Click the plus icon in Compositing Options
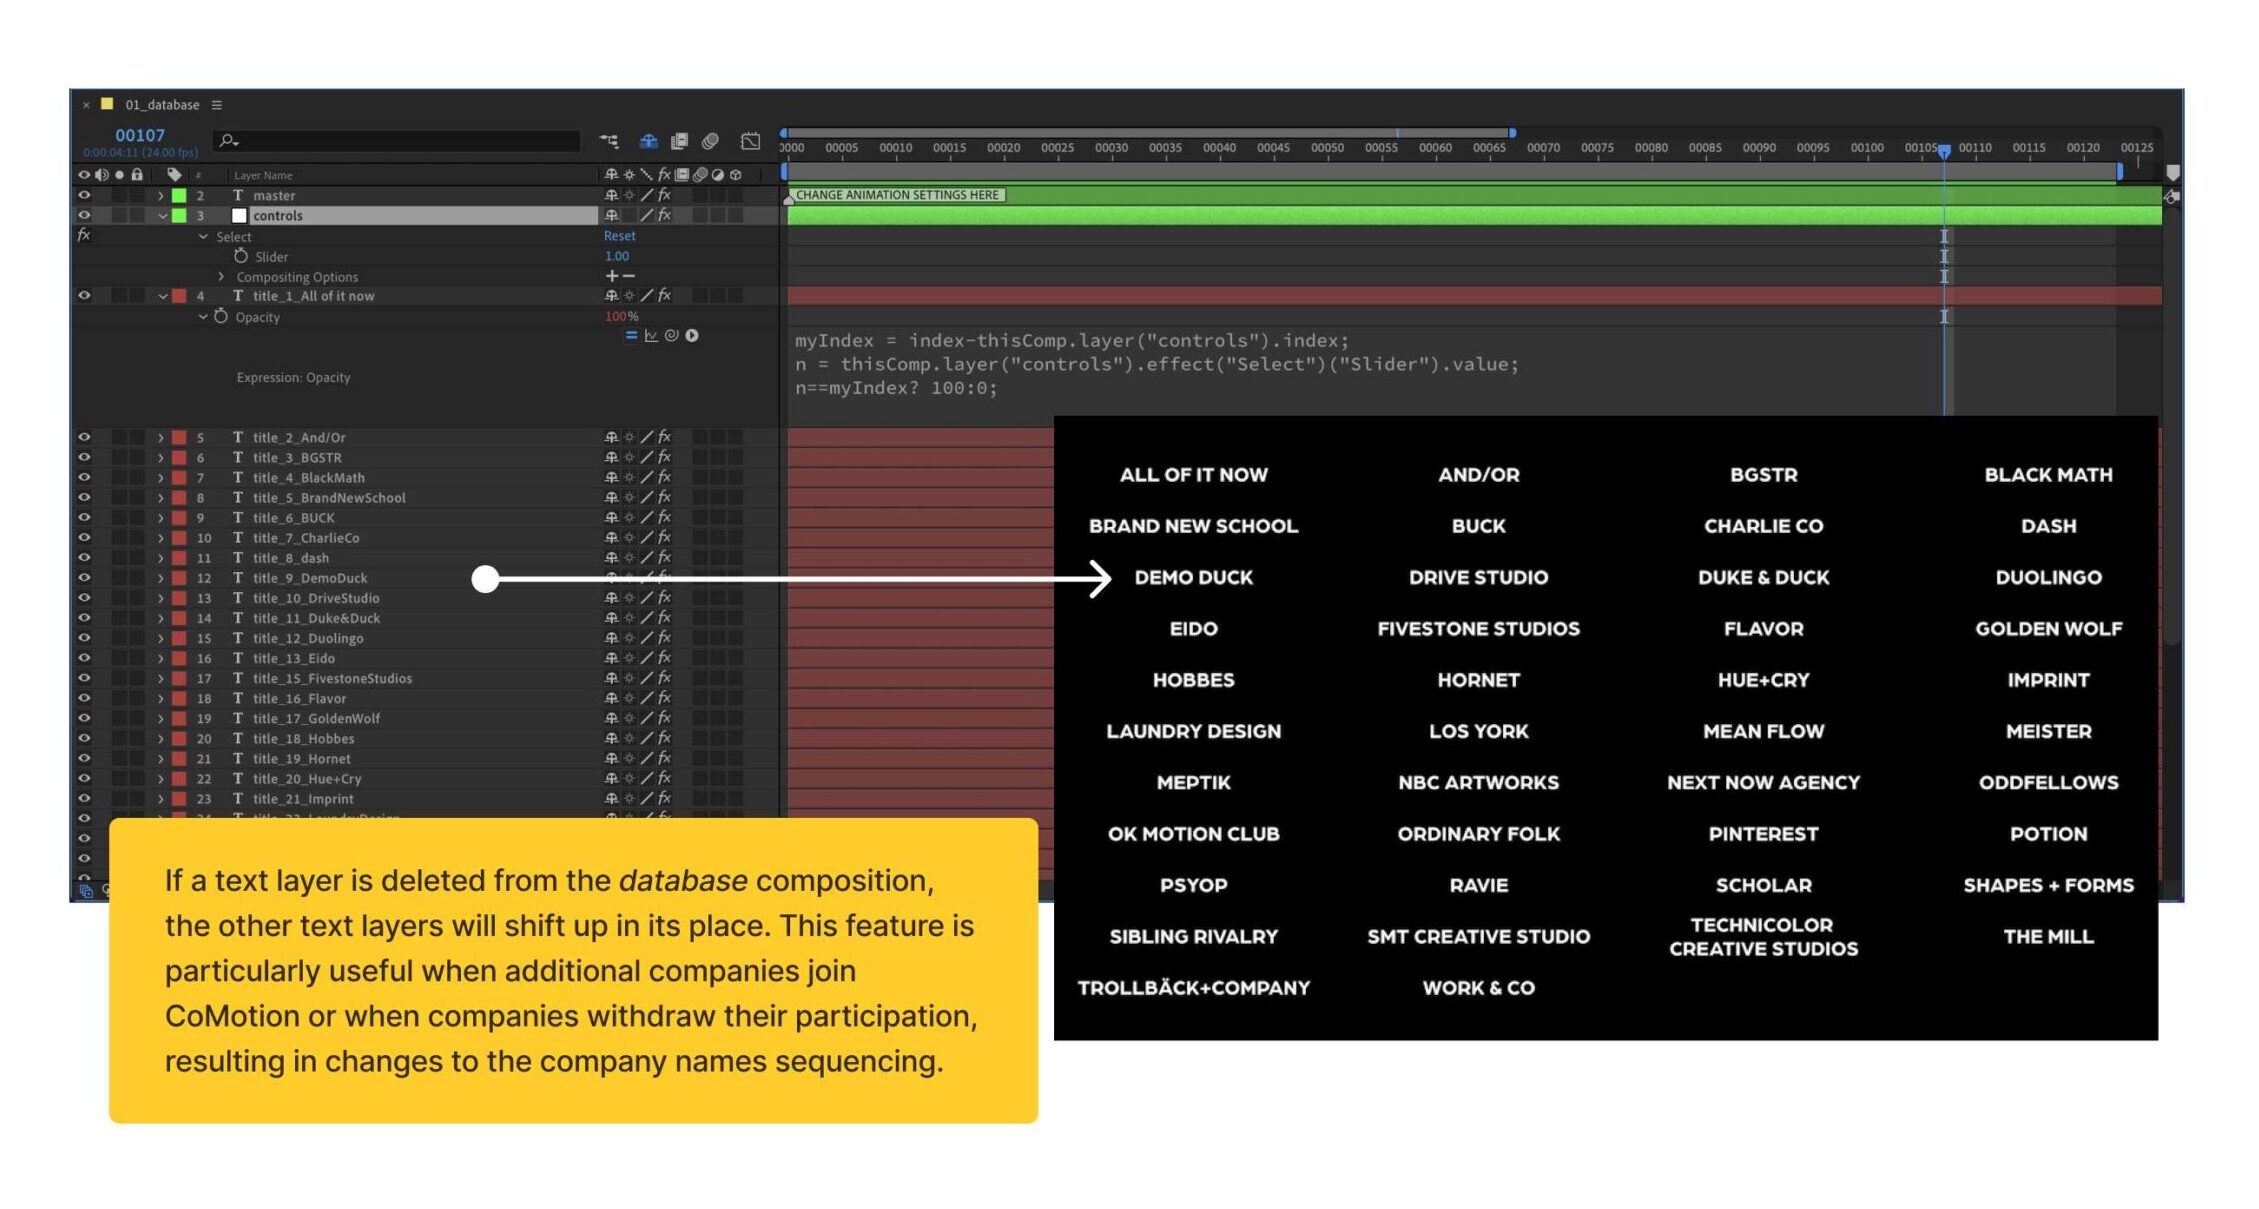 612,276
